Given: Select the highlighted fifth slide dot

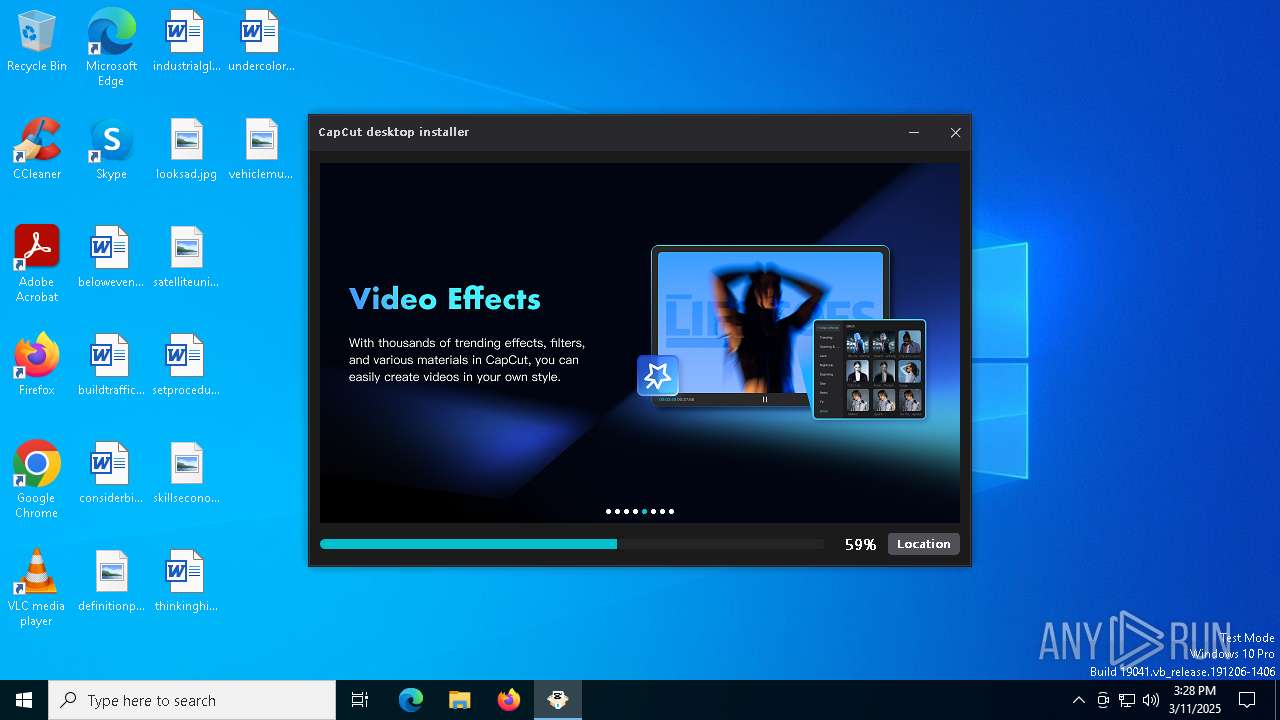Looking at the screenshot, I should pyautogui.click(x=644, y=511).
